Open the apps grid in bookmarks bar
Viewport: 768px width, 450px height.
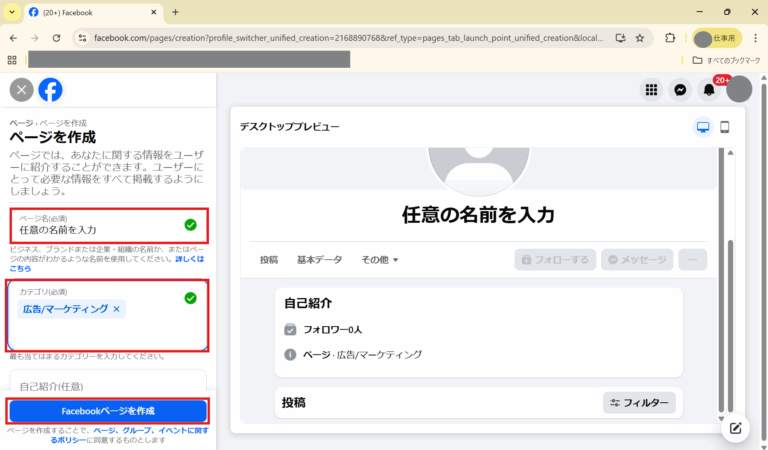pos(12,60)
